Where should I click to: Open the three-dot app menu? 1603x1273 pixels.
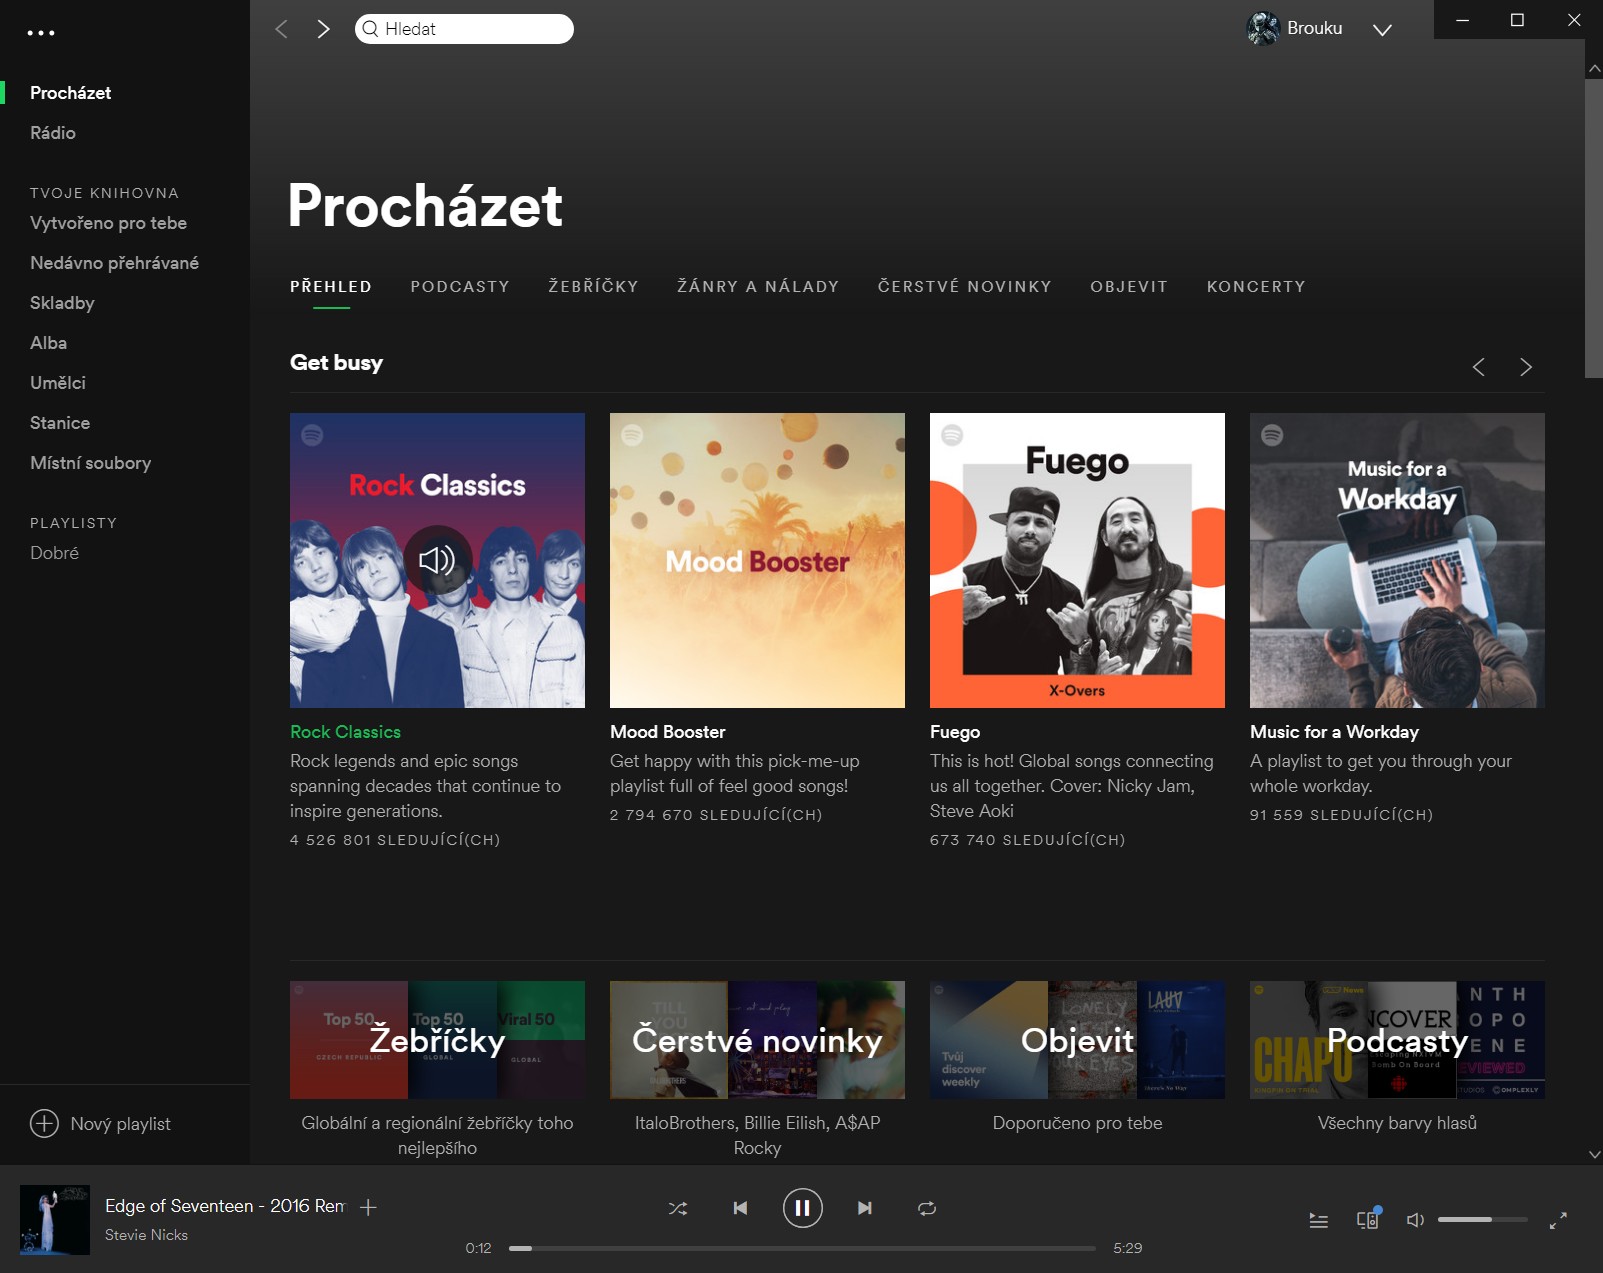coord(41,33)
